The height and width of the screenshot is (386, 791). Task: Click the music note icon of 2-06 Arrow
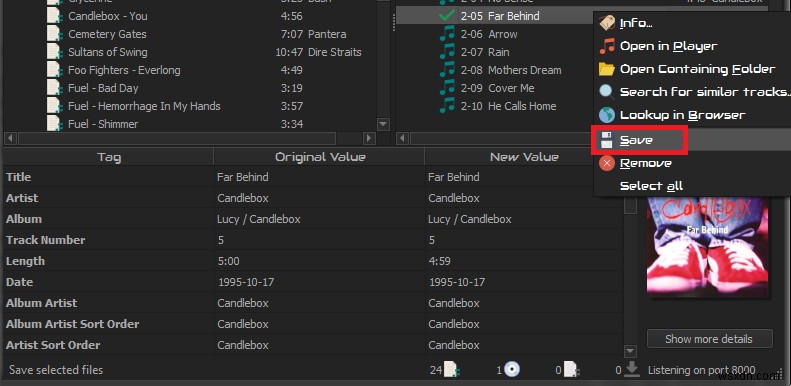(447, 34)
